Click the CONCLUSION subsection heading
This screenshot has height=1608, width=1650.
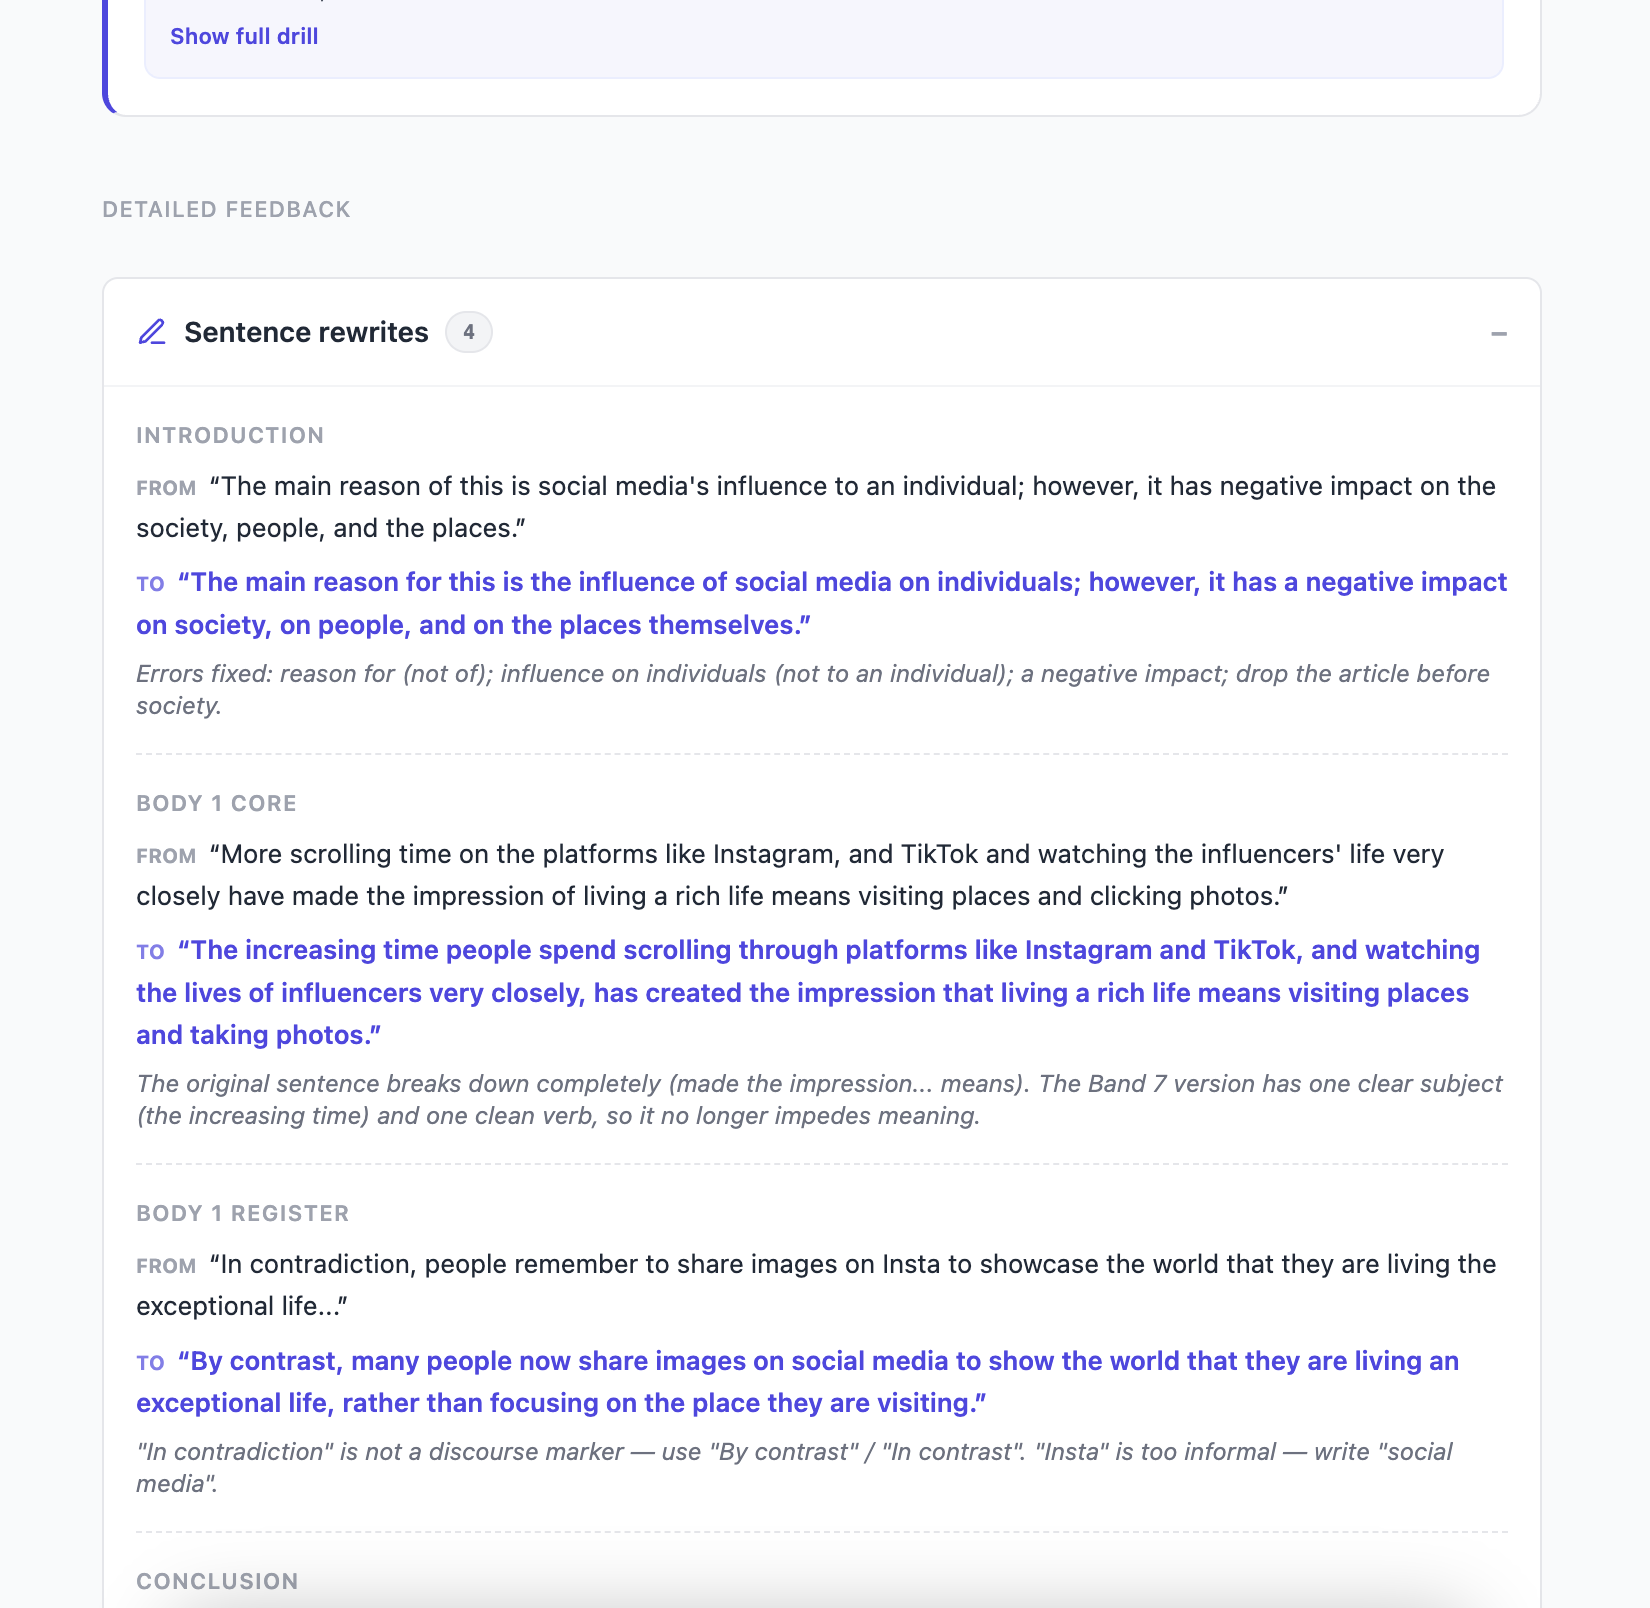pos(217,1581)
